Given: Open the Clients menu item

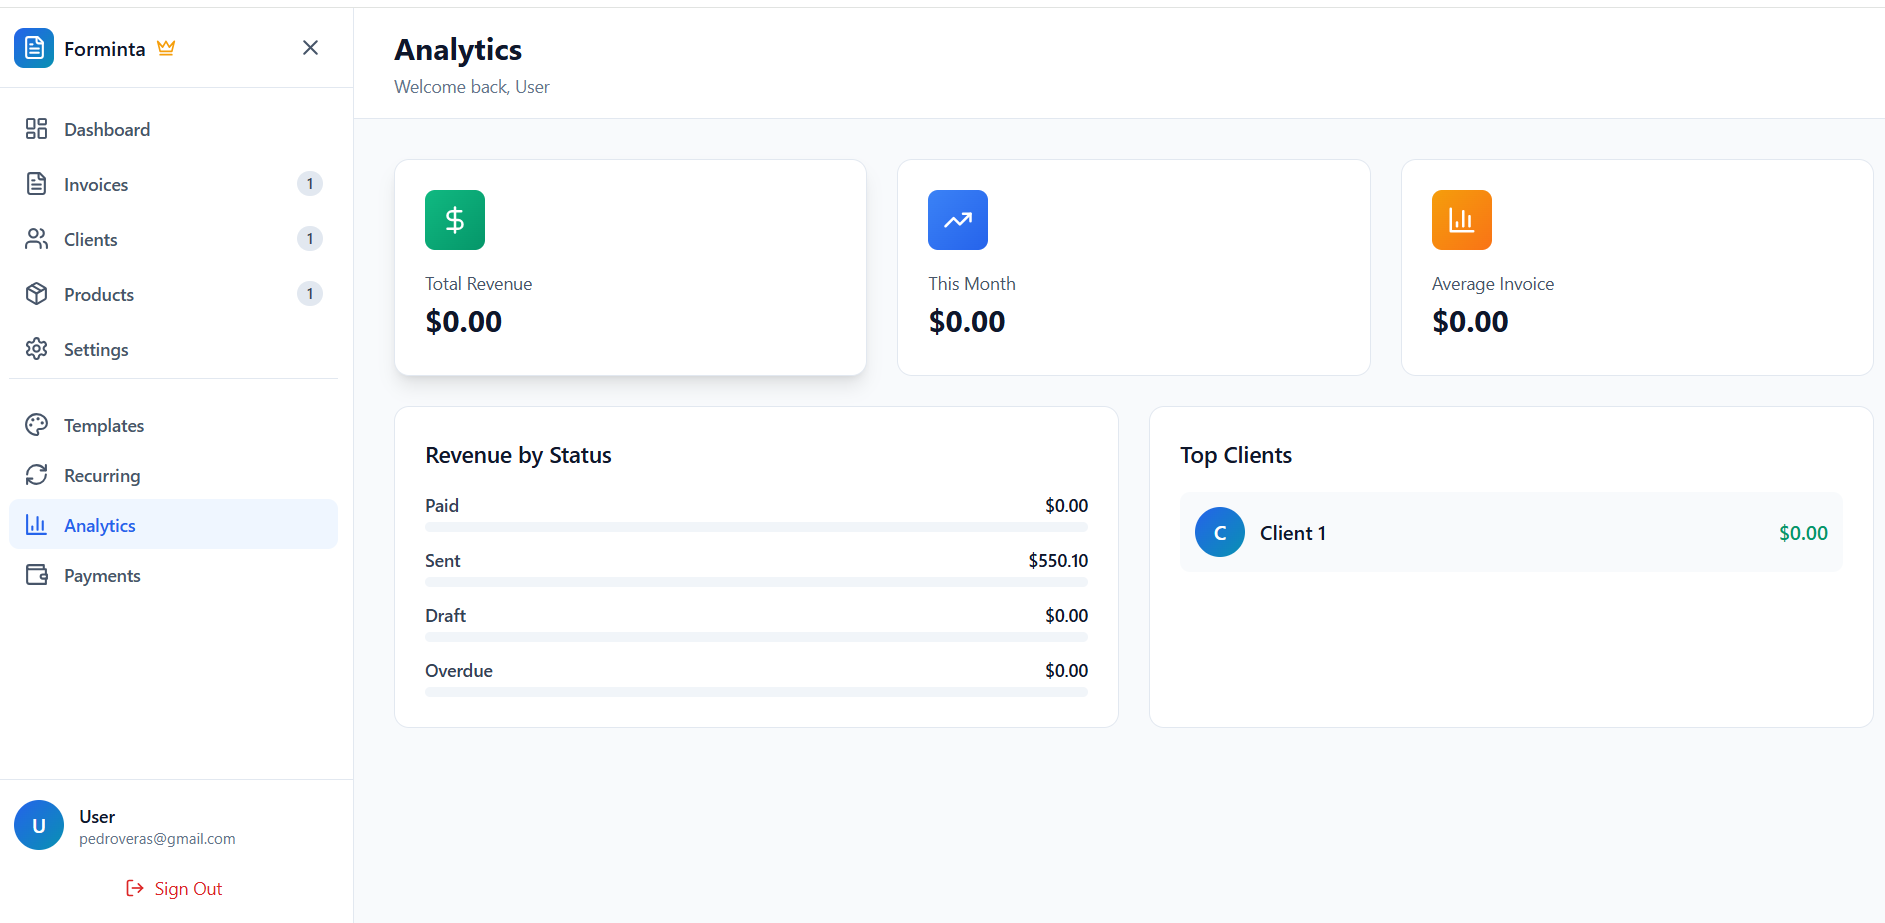Looking at the screenshot, I should pos(174,239).
